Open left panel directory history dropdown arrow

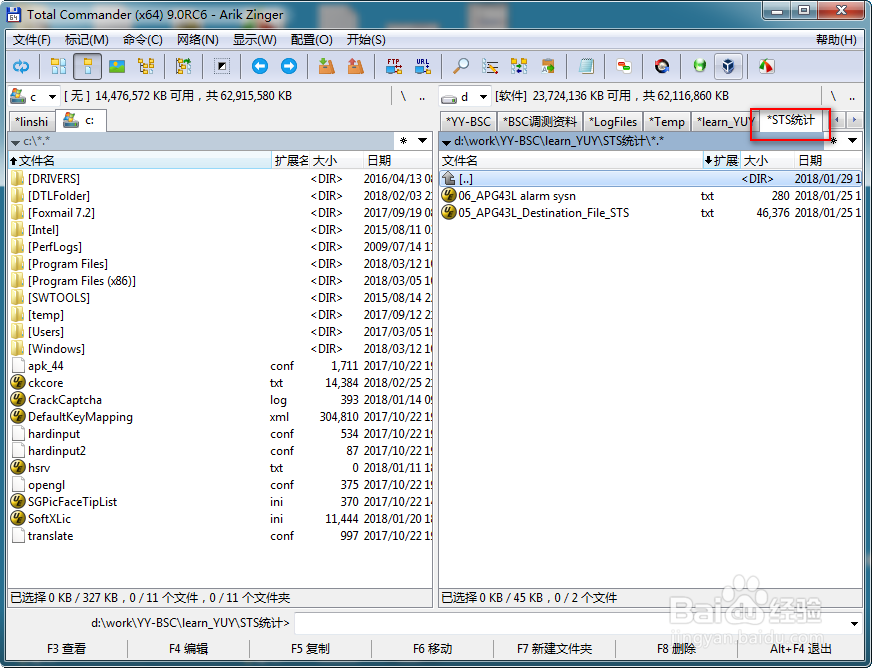(423, 141)
